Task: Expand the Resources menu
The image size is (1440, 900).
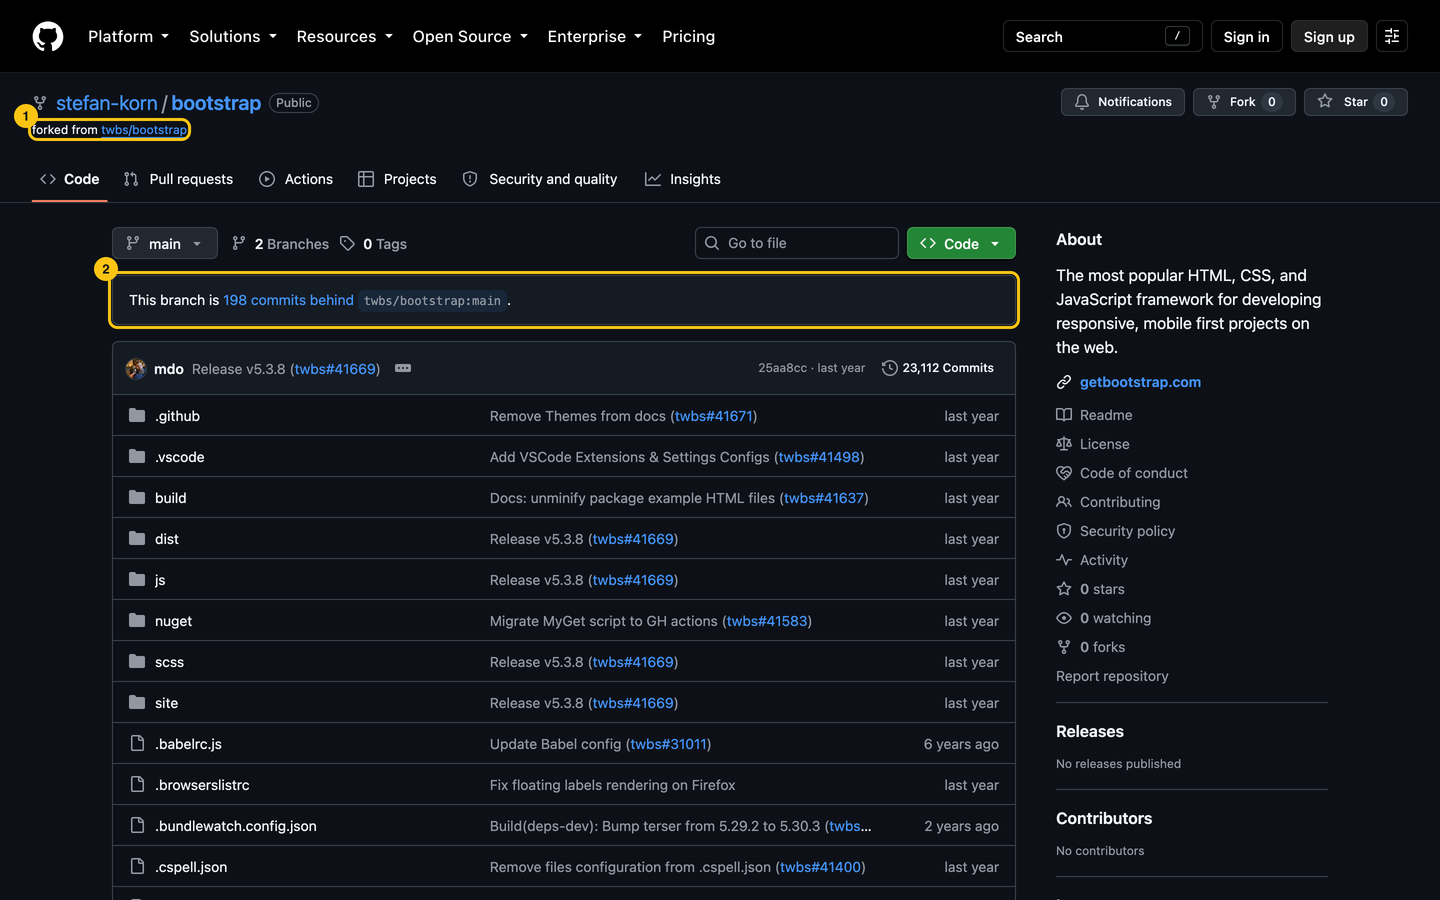Action: coord(344,37)
